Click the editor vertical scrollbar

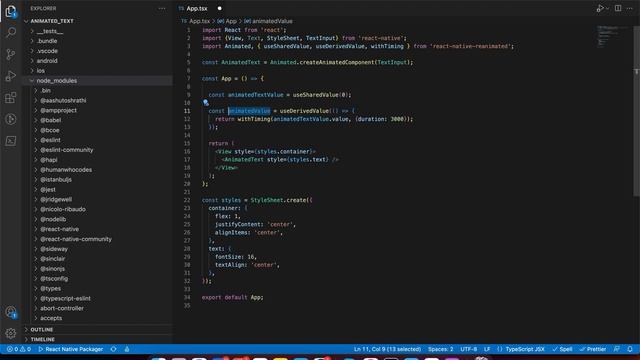tap(637, 110)
